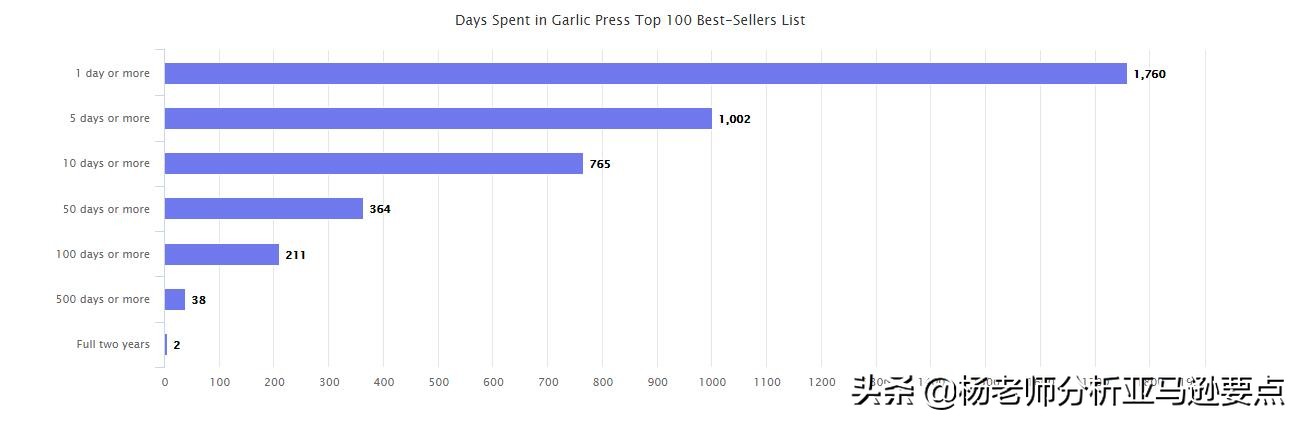1299x421 pixels.
Task: Click the 364 data label
Action: click(380, 210)
